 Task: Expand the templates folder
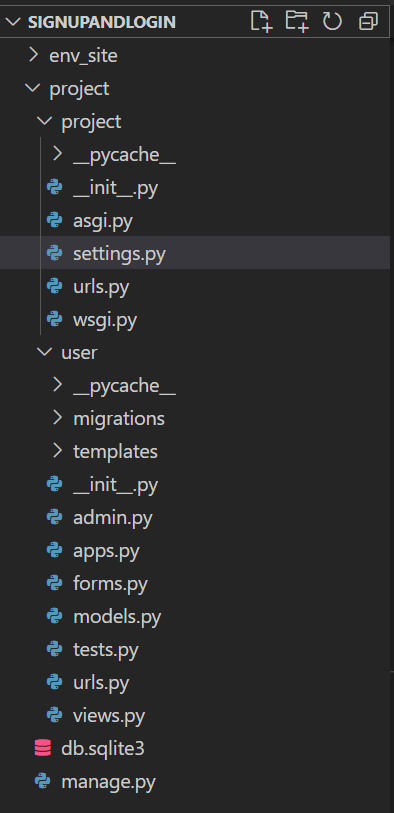pyautogui.click(x=58, y=451)
